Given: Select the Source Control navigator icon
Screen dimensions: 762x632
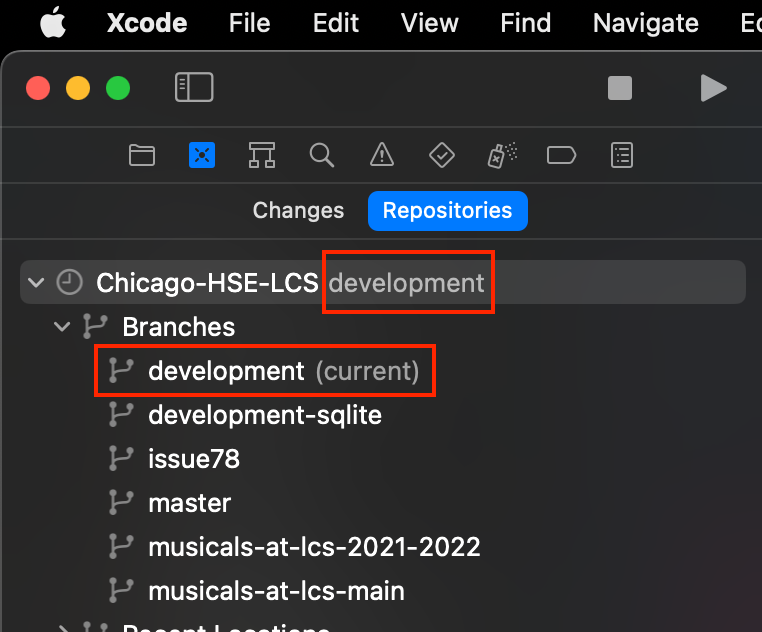Looking at the screenshot, I should 202,155.
